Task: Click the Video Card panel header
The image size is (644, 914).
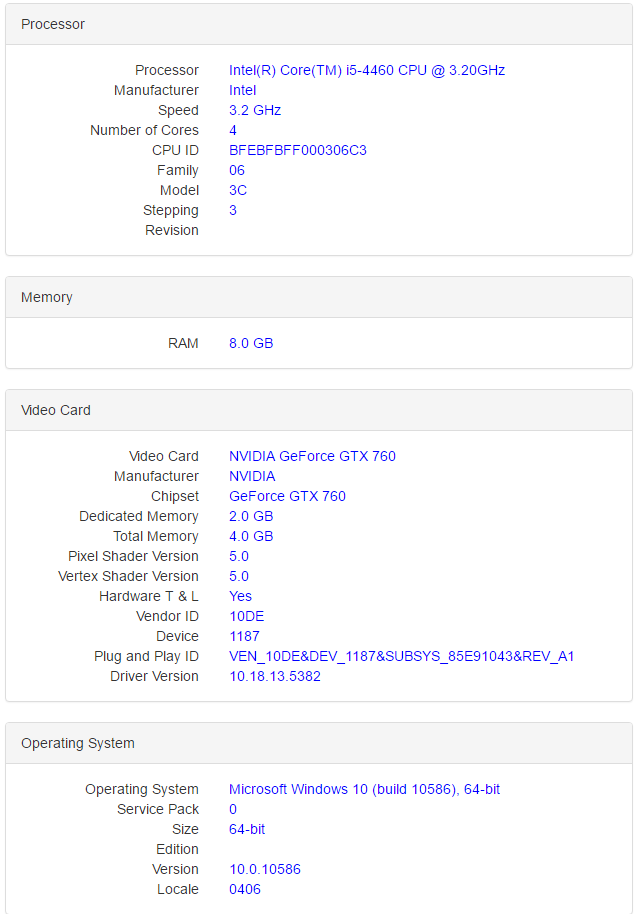Action: (x=56, y=410)
